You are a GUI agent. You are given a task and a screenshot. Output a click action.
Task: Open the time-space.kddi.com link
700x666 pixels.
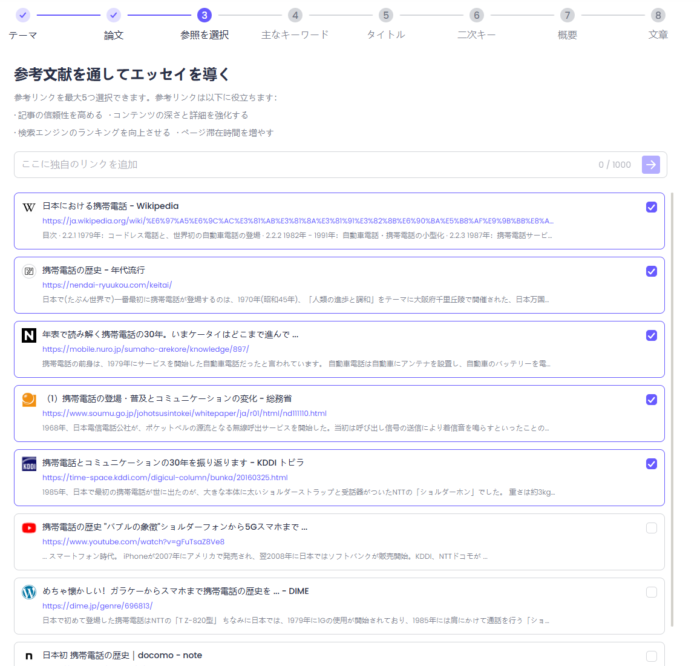[x=165, y=478]
